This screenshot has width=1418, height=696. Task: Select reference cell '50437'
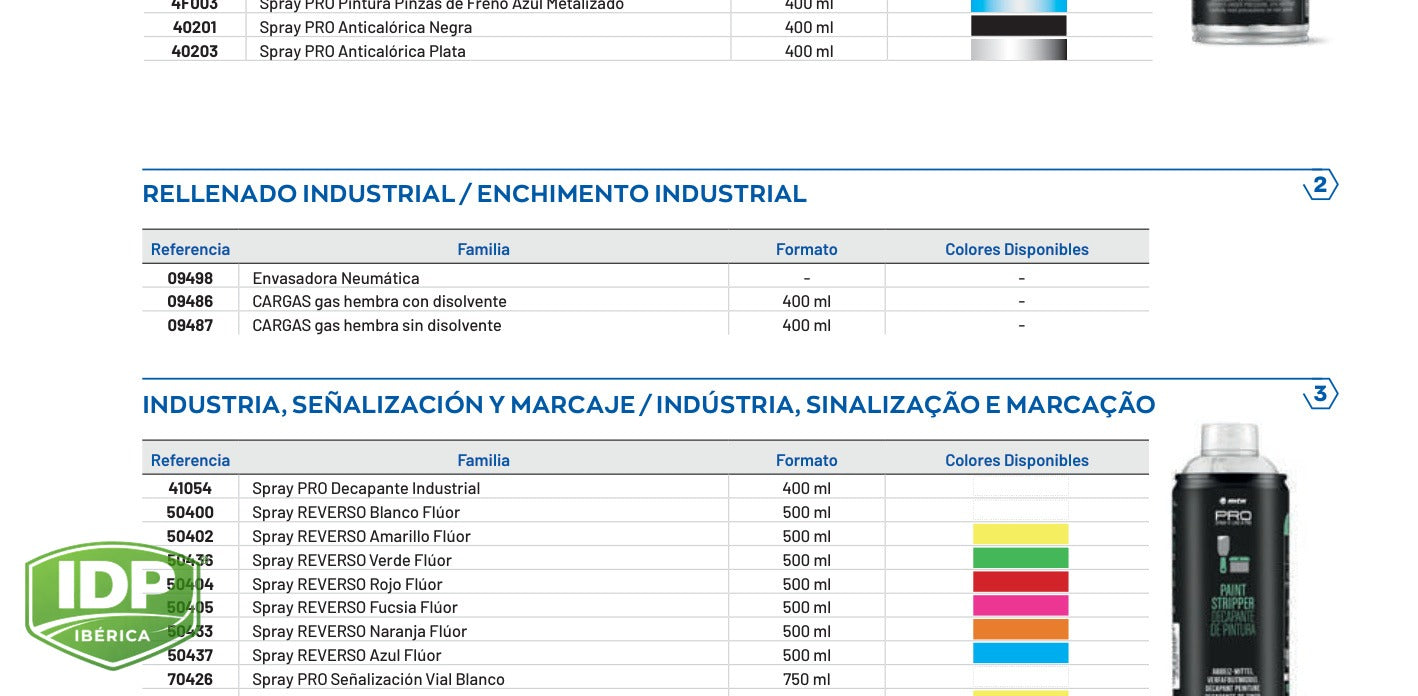[x=190, y=655]
